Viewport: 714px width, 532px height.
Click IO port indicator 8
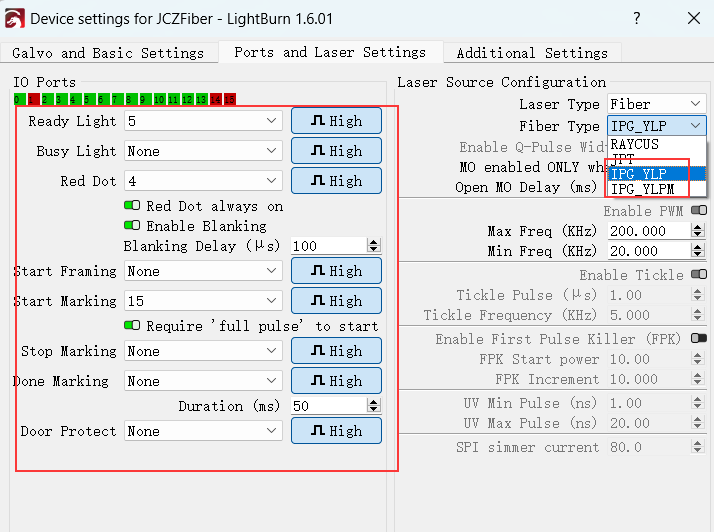tap(131, 99)
